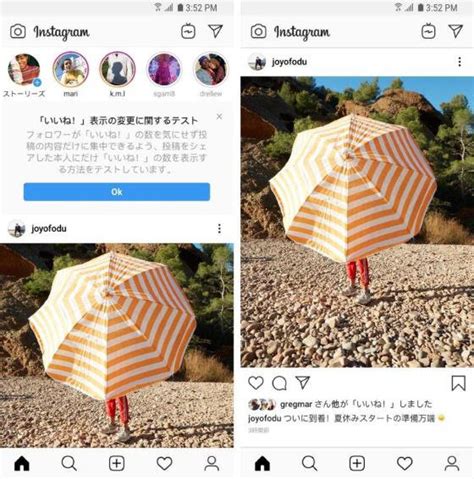This screenshot has width=474, height=479.
Task: Like the post with heart below photo
Action: (256, 383)
